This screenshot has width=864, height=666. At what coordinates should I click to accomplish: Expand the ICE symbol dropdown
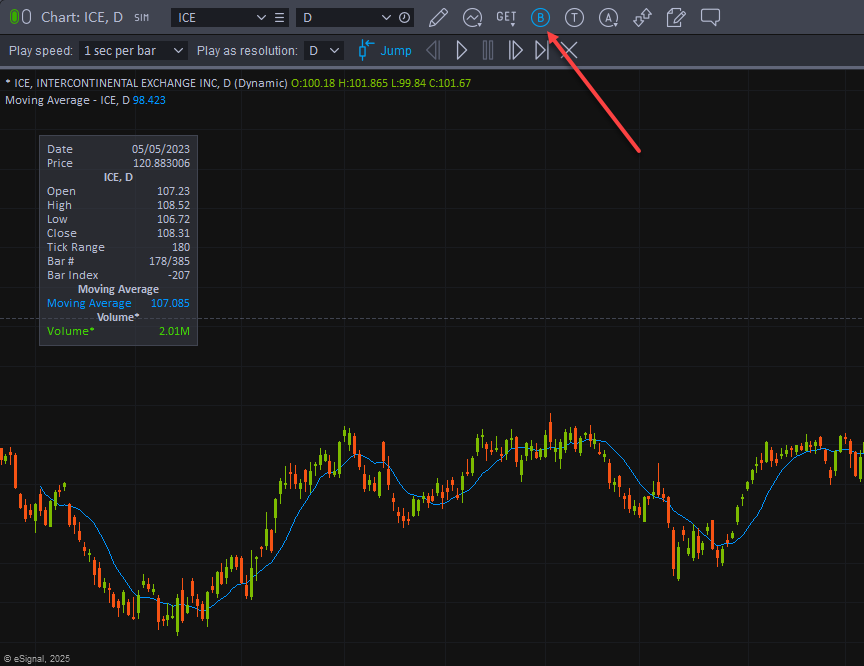262,17
